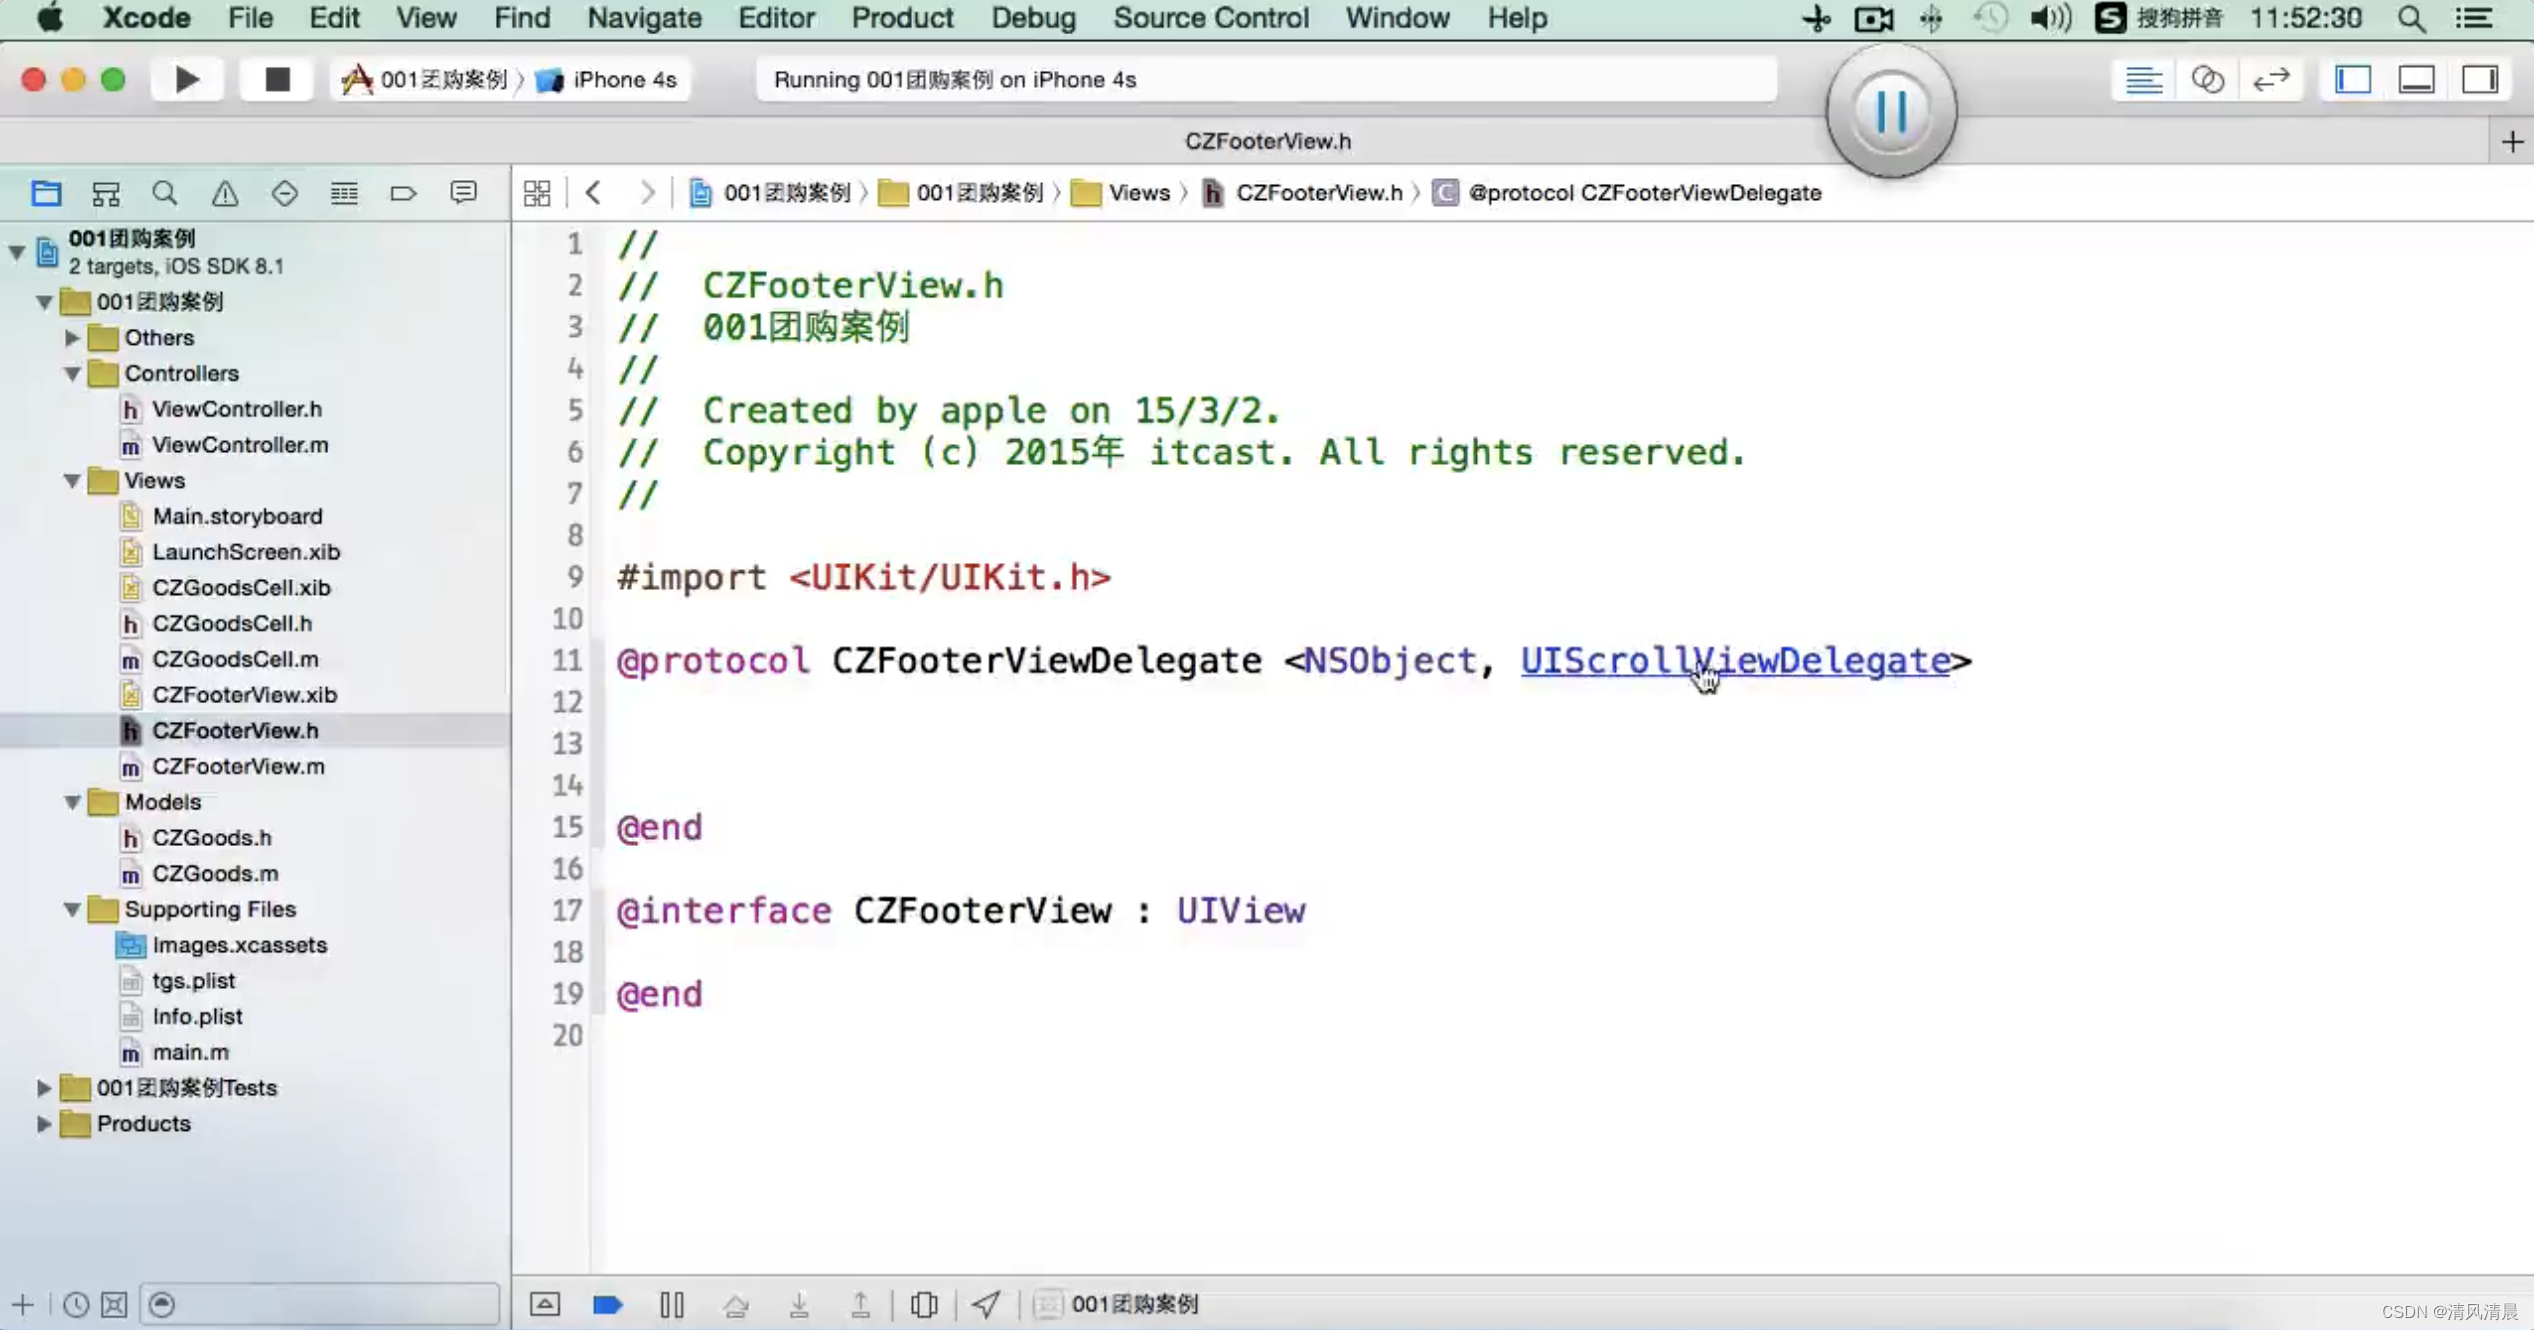Click the Stop button to halt execution

coord(277,79)
